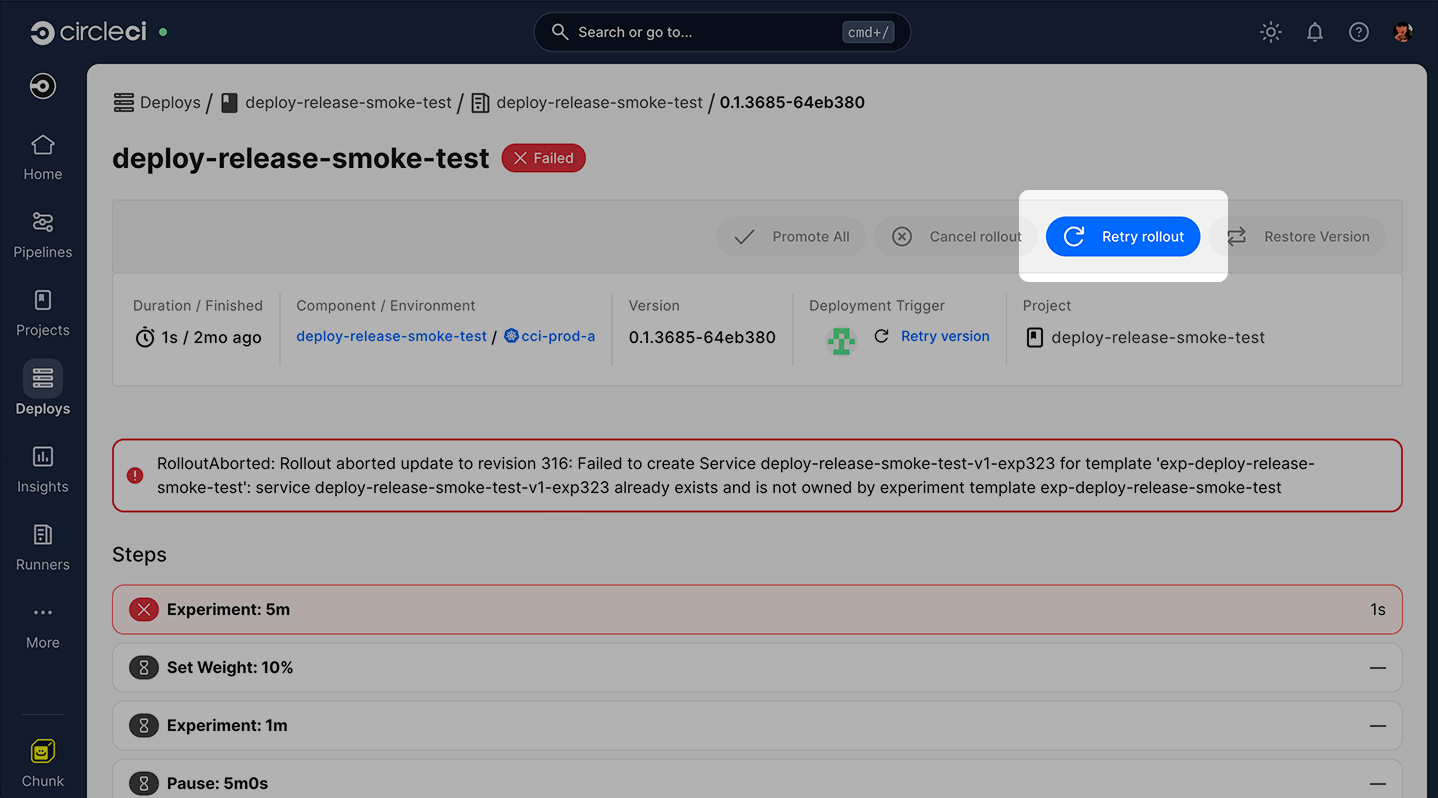Click the green rollout status indicator
Image resolution: width=1438 pixels, height=798 pixels.
point(841,340)
